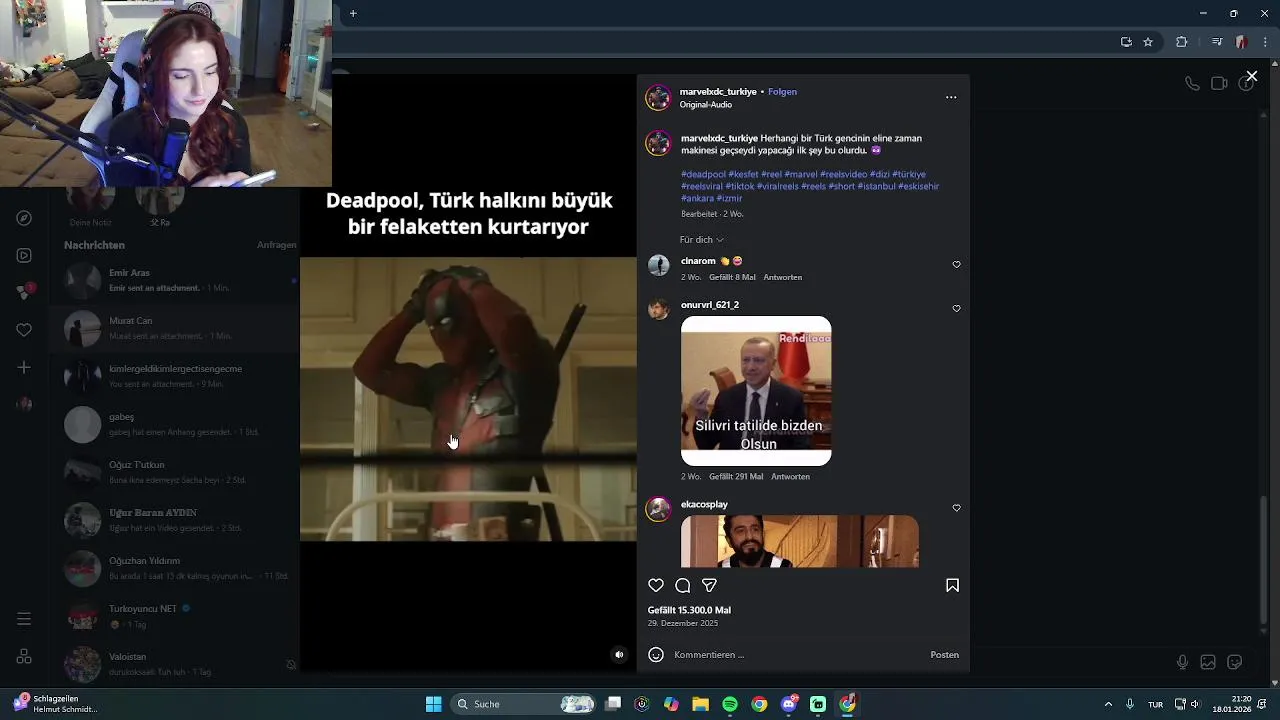
Task: Open marvelxdc_turkiye profile from post header
Action: point(718,92)
